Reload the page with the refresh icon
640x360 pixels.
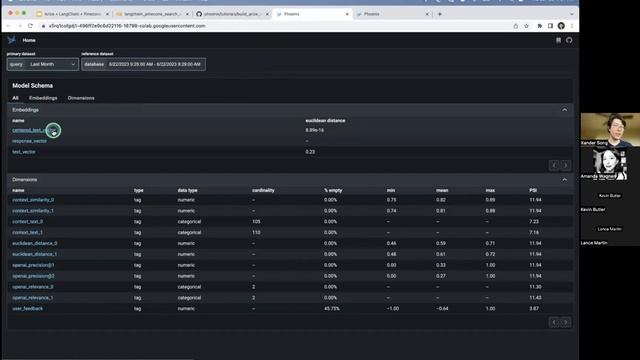coord(30,26)
